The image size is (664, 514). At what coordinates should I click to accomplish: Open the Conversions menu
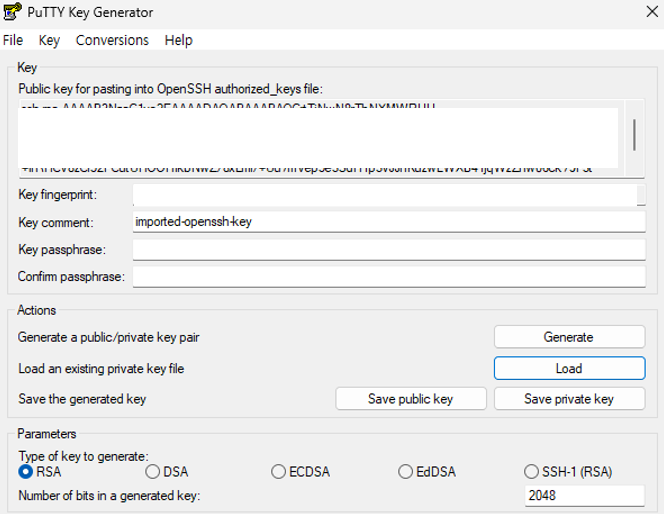(x=112, y=40)
